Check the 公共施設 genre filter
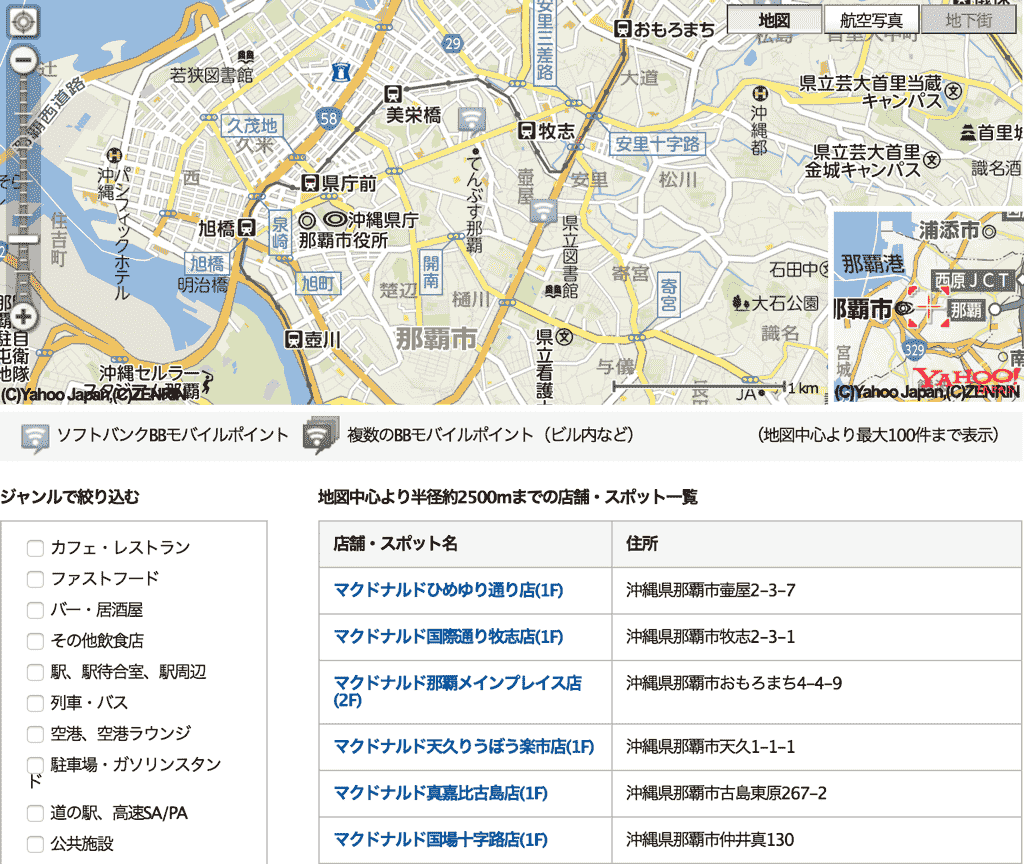Image resolution: width=1024 pixels, height=864 pixels. coord(35,844)
